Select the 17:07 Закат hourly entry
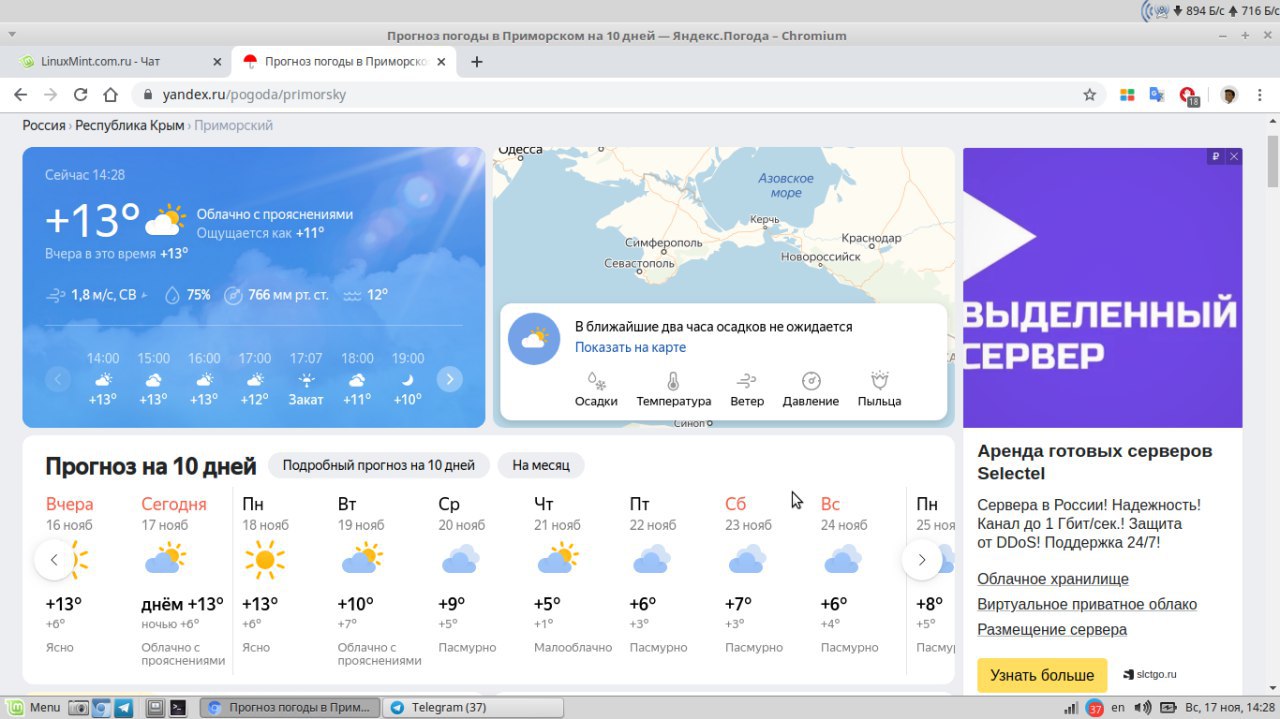Viewport: 1280px width, 719px height. pyautogui.click(x=306, y=379)
